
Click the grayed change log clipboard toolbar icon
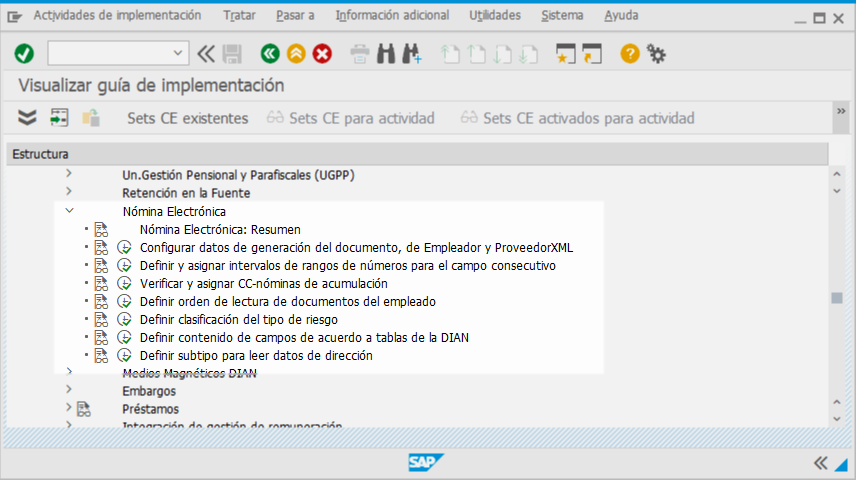coord(91,117)
